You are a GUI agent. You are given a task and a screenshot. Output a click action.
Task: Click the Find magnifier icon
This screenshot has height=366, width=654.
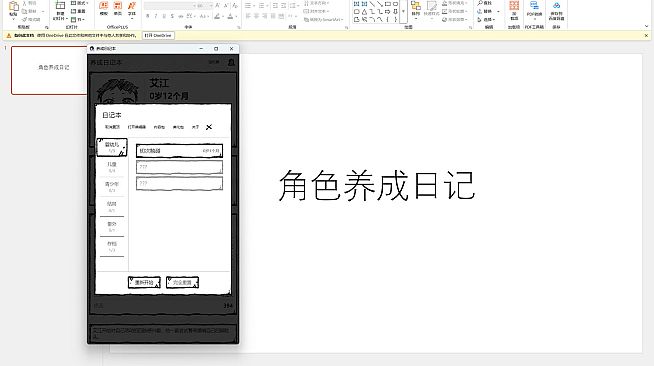click(480, 3)
